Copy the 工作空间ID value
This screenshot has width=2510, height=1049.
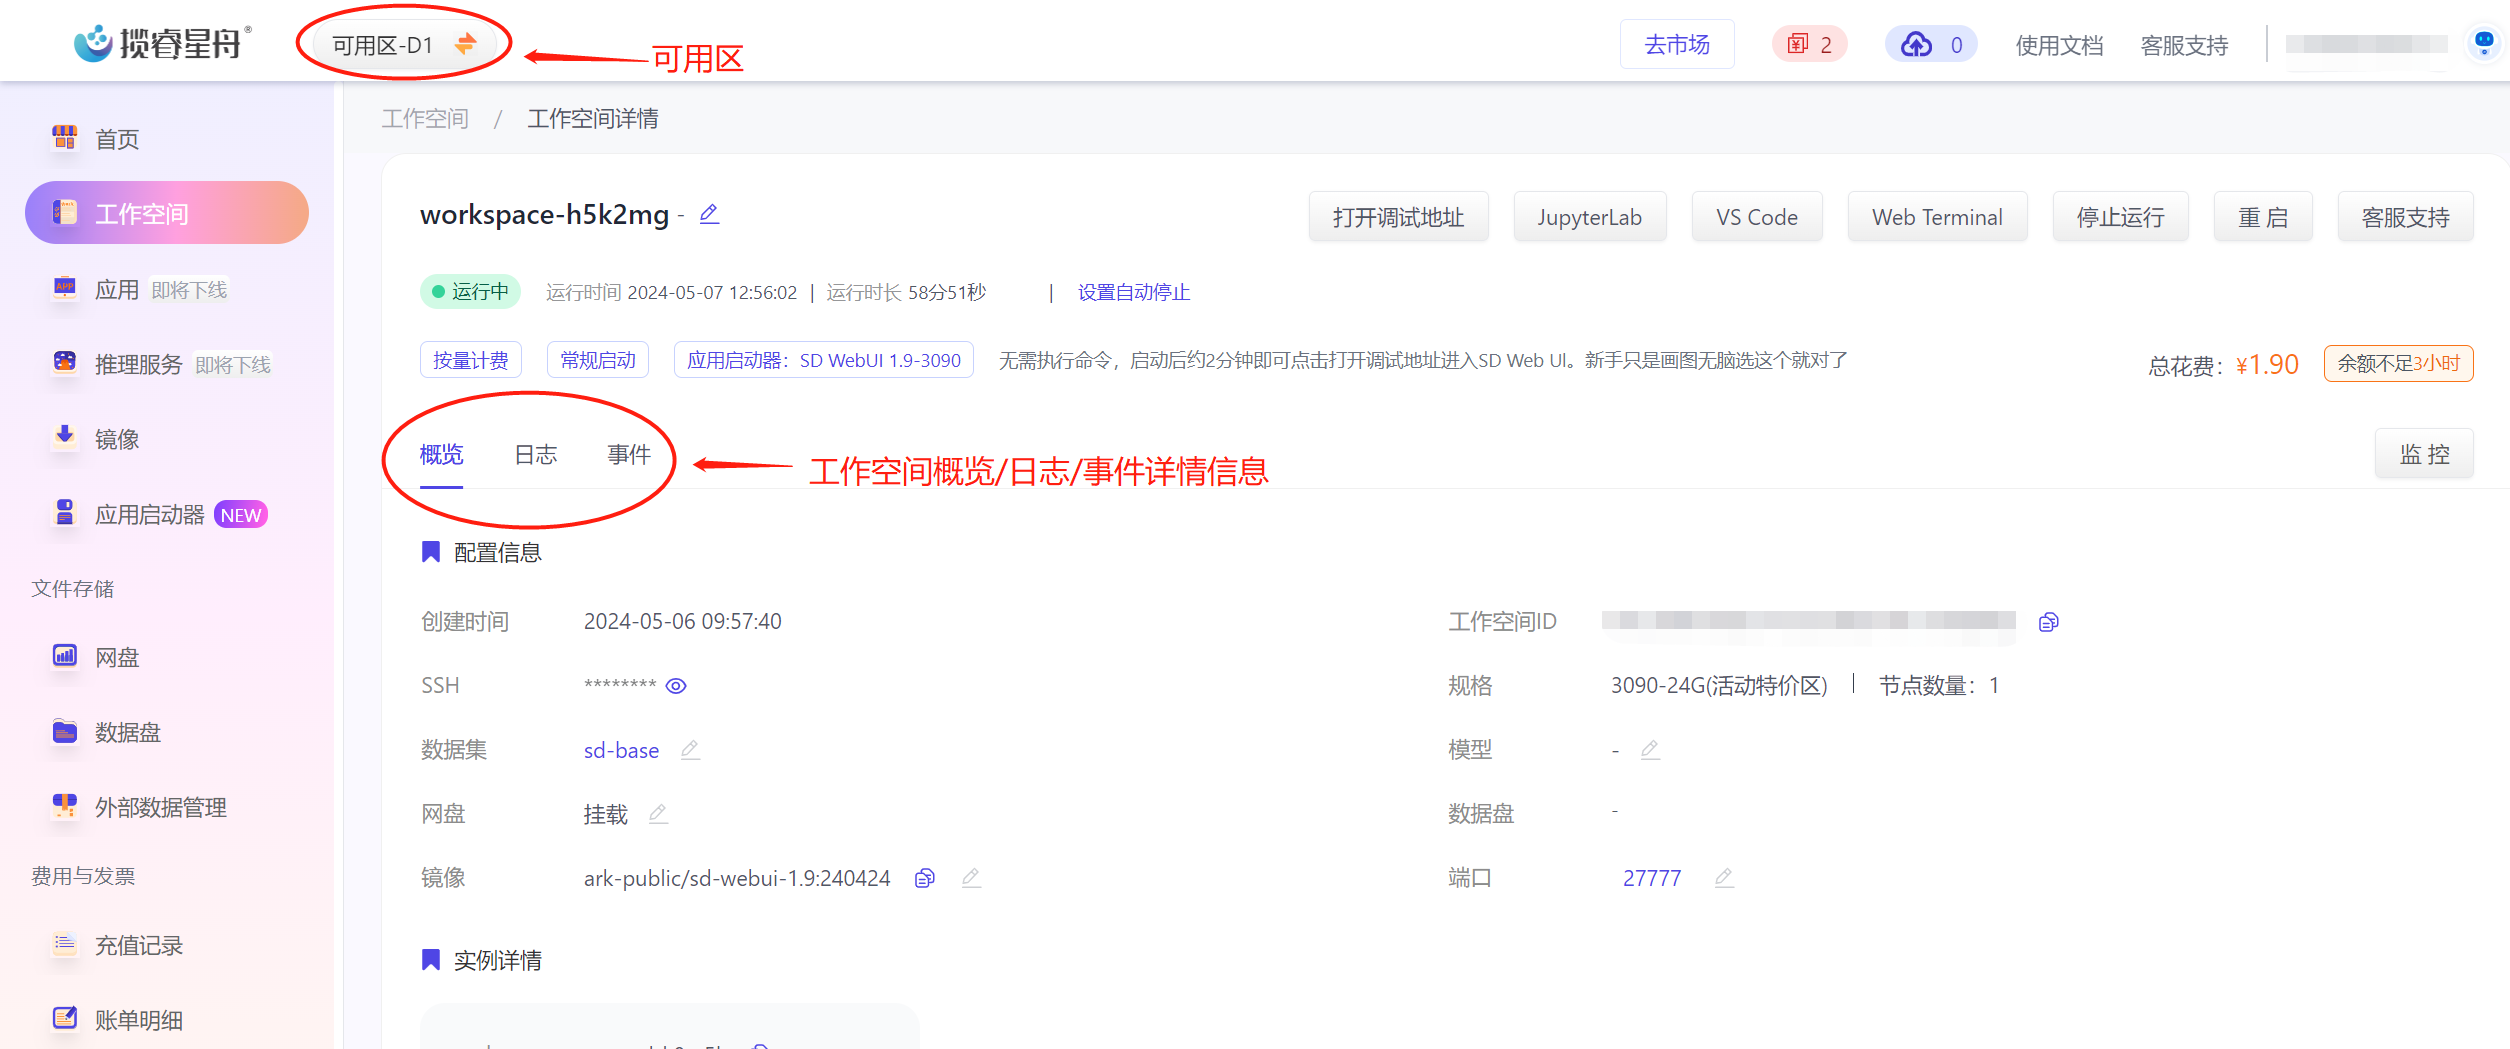coord(2048,622)
